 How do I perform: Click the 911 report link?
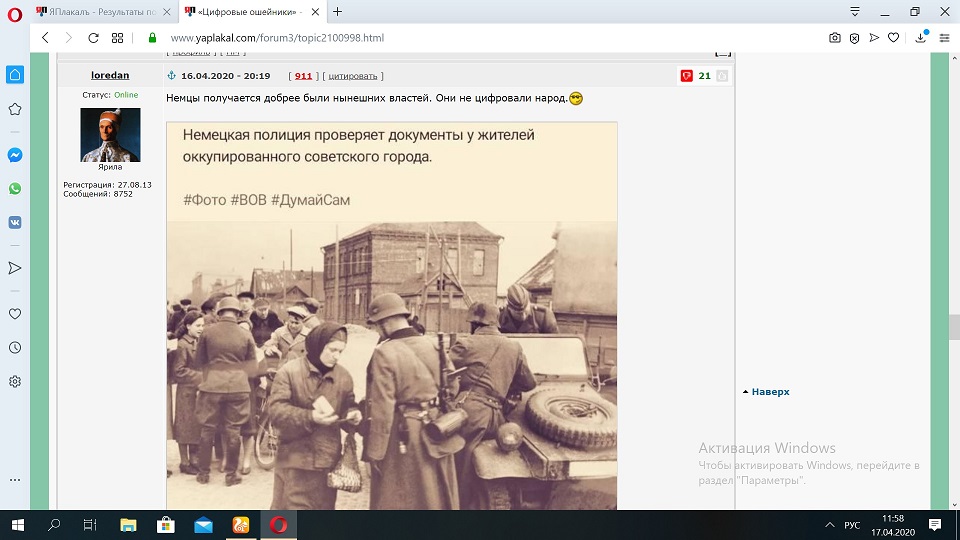303,76
